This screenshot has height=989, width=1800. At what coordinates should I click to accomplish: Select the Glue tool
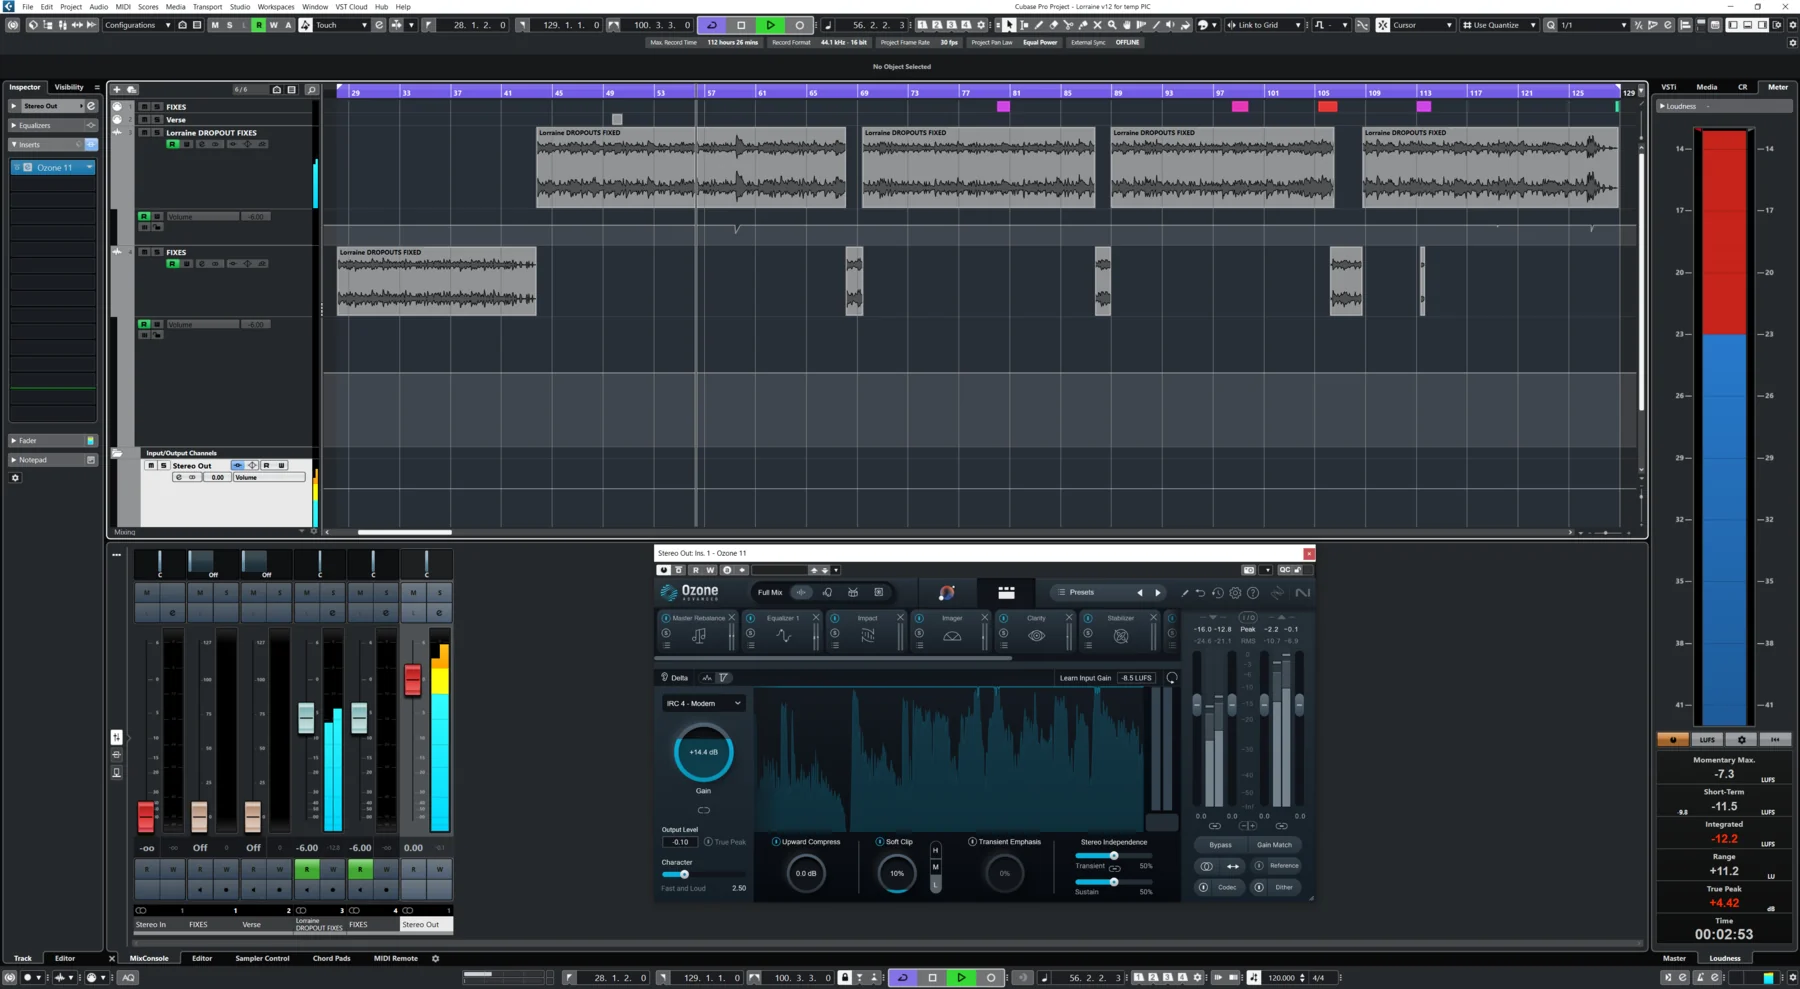click(1083, 25)
